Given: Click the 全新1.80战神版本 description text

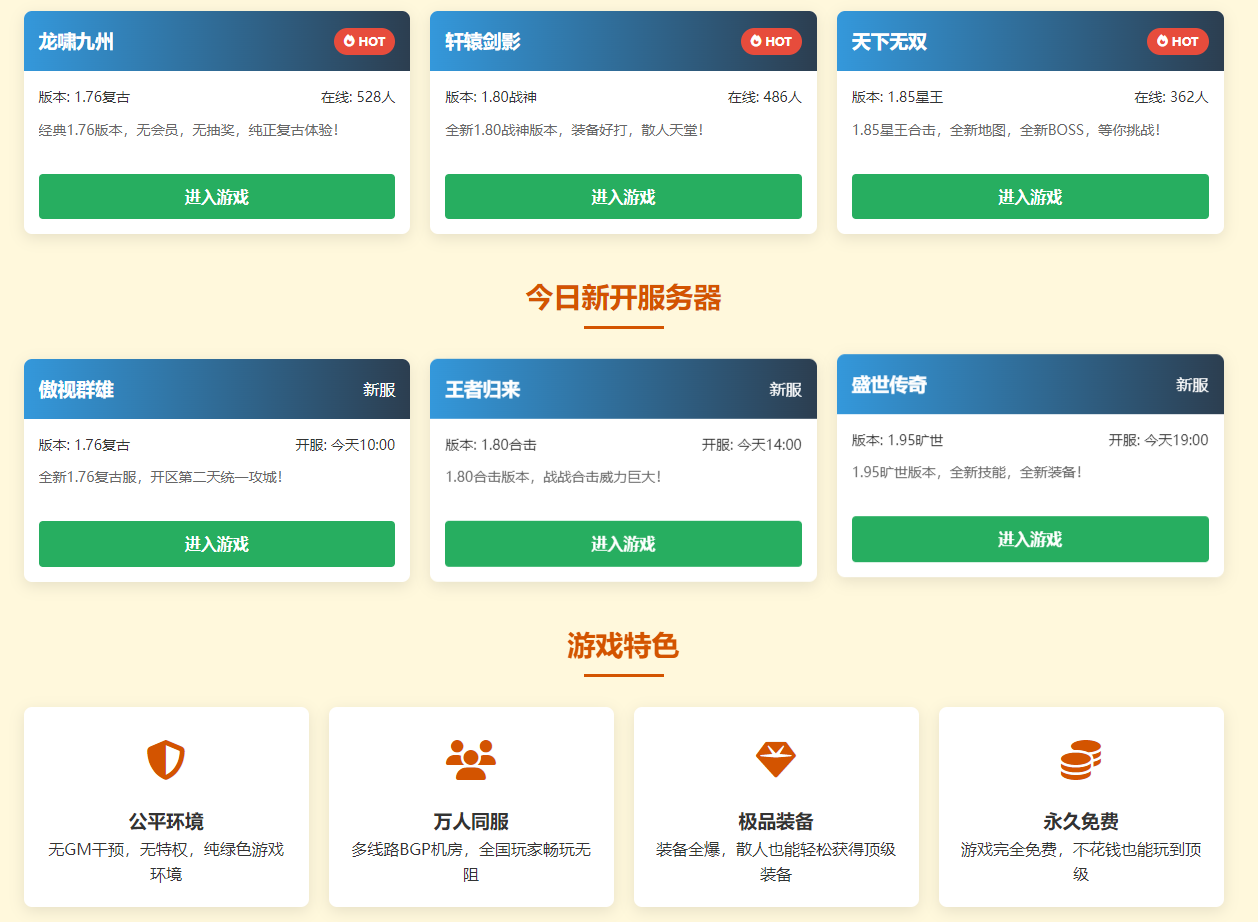Looking at the screenshot, I should click(x=575, y=130).
